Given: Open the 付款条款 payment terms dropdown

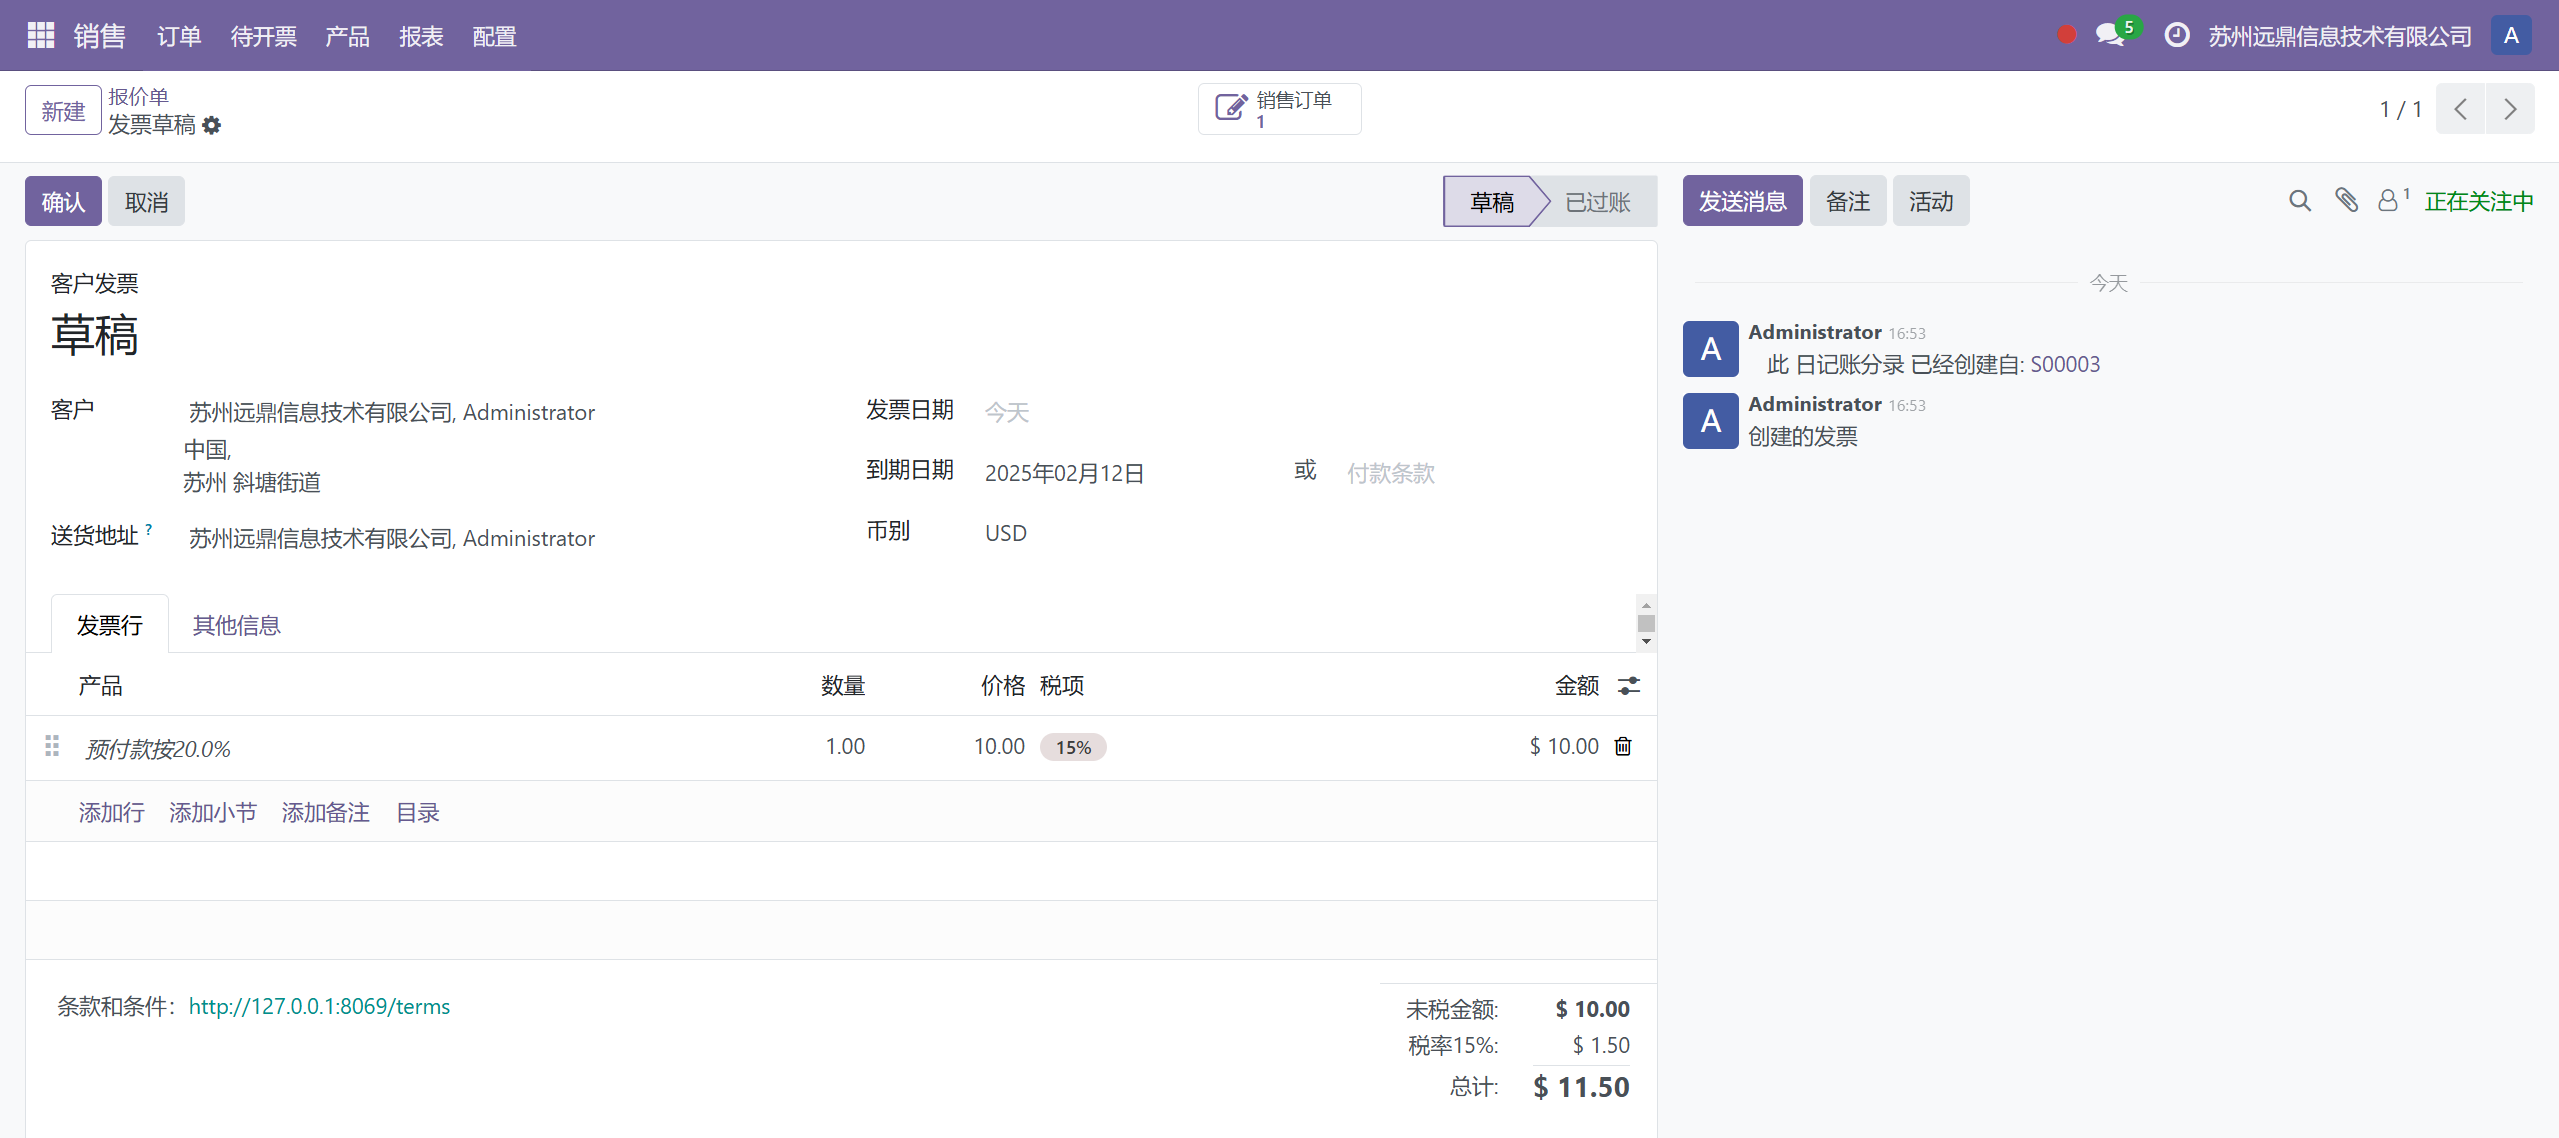Looking at the screenshot, I should click(1390, 473).
